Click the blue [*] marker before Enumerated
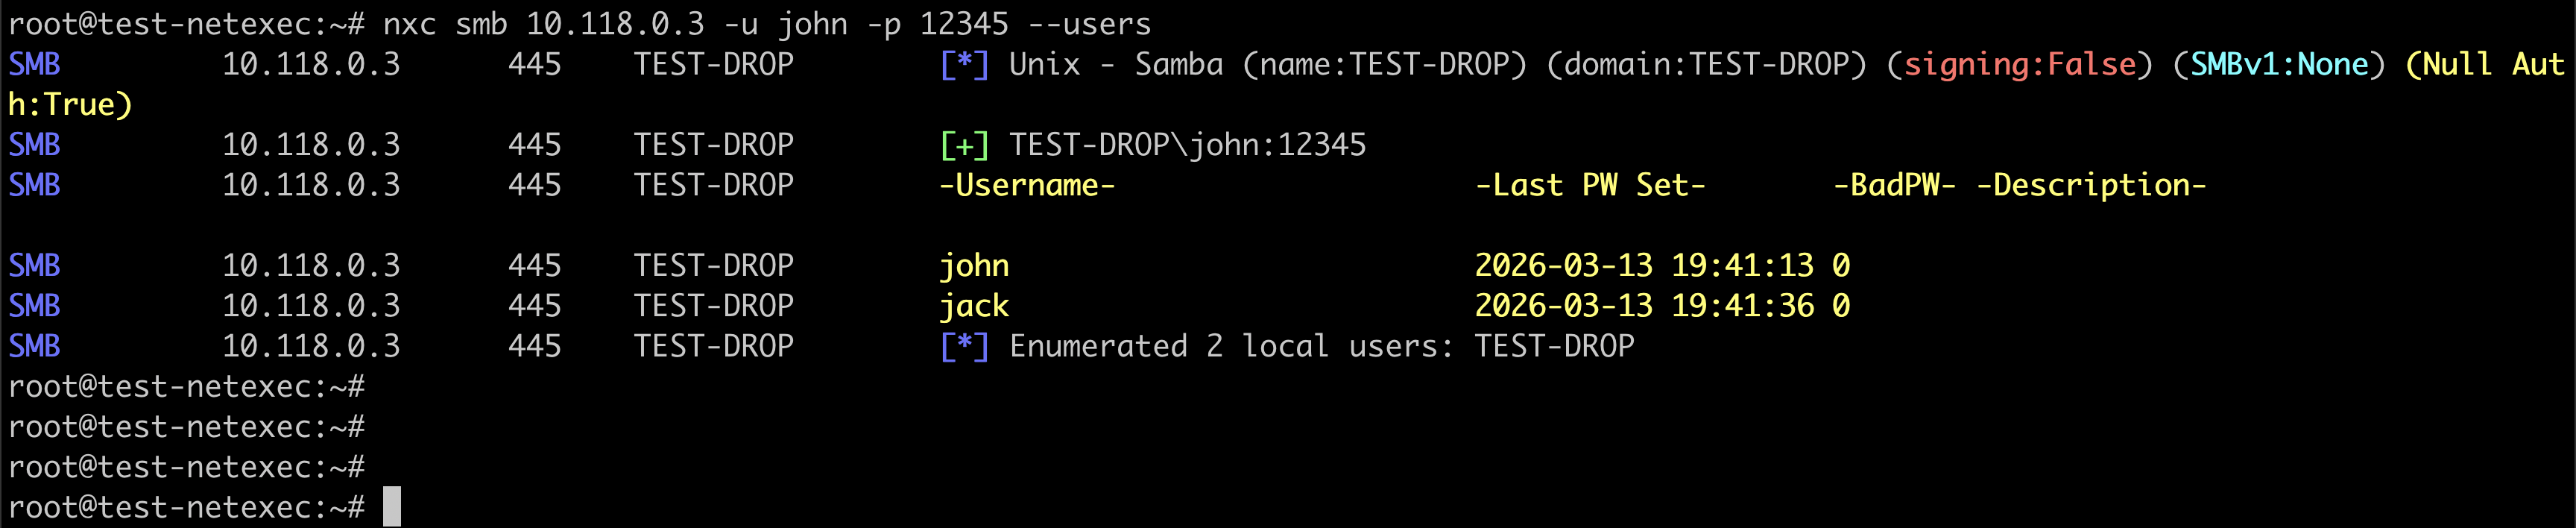The height and width of the screenshot is (528, 2576). tap(964, 346)
